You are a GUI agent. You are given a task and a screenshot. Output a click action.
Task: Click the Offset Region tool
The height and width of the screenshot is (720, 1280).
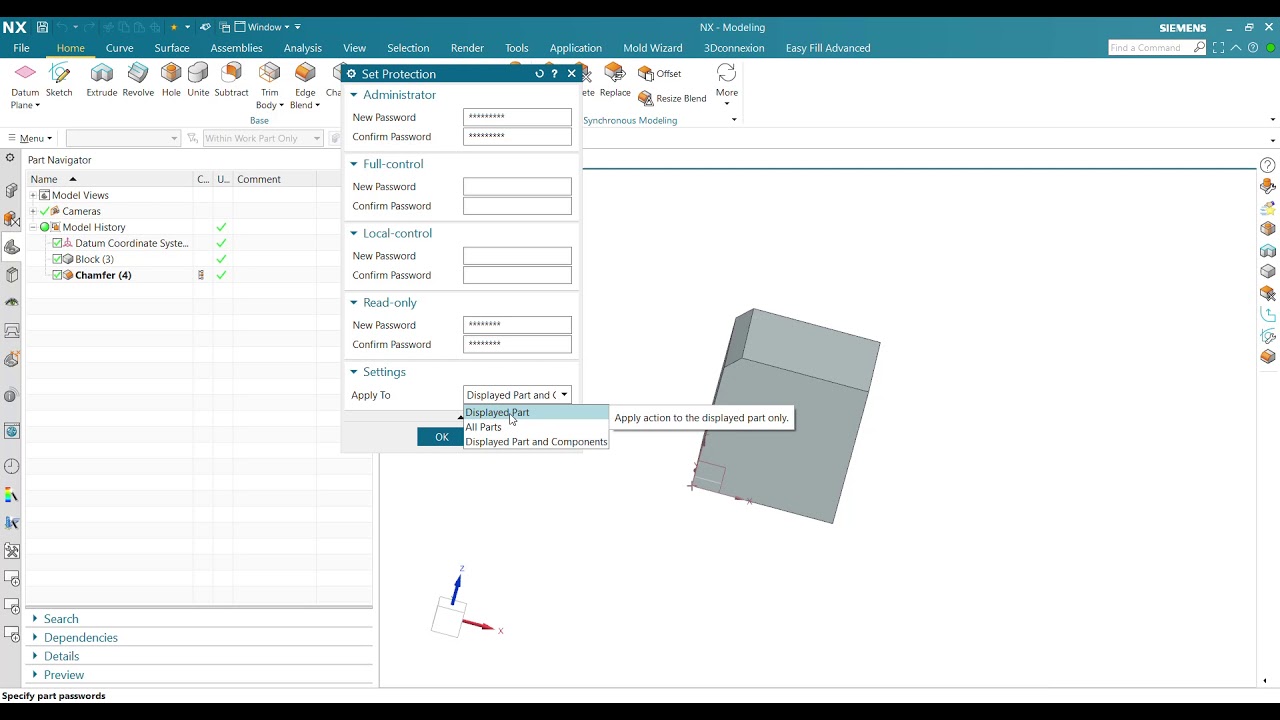[x=660, y=73]
